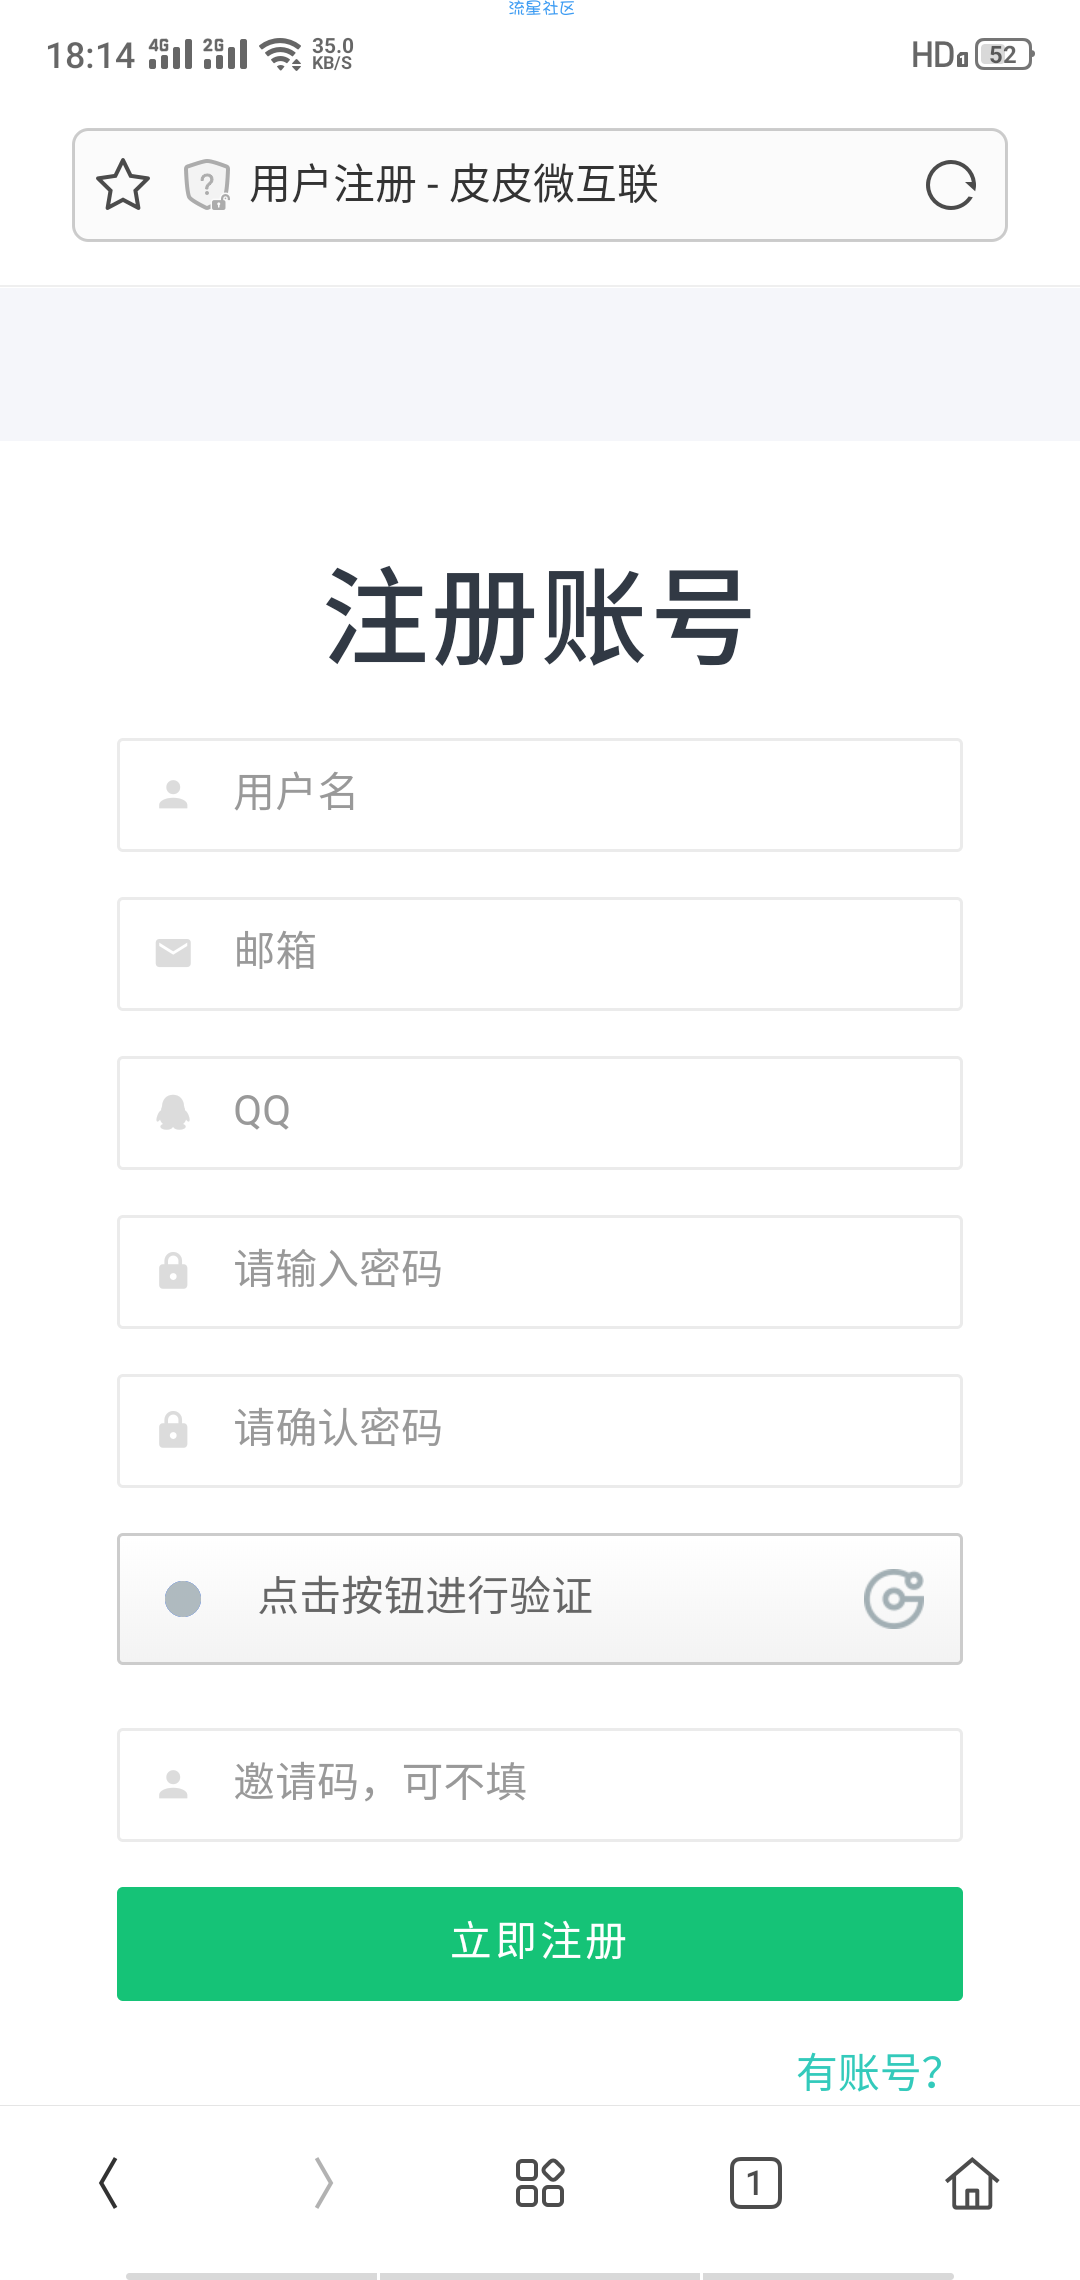Open the browser menu grid icon

540,2182
